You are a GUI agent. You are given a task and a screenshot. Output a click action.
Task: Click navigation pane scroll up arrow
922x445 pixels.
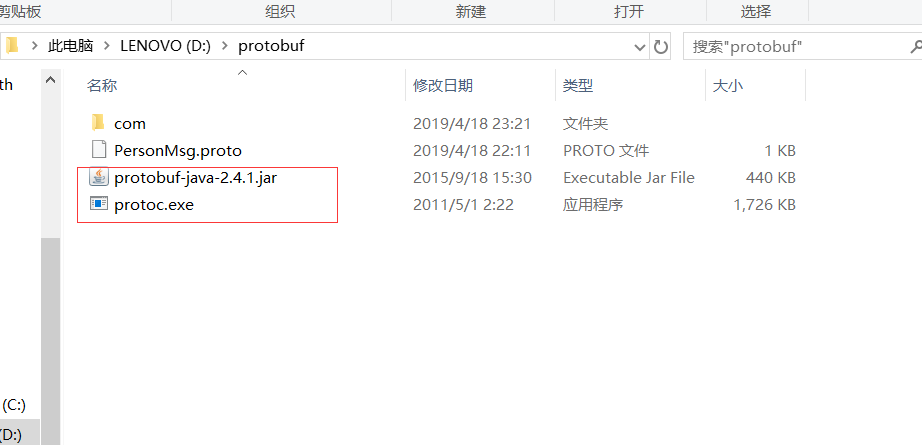click(51, 81)
